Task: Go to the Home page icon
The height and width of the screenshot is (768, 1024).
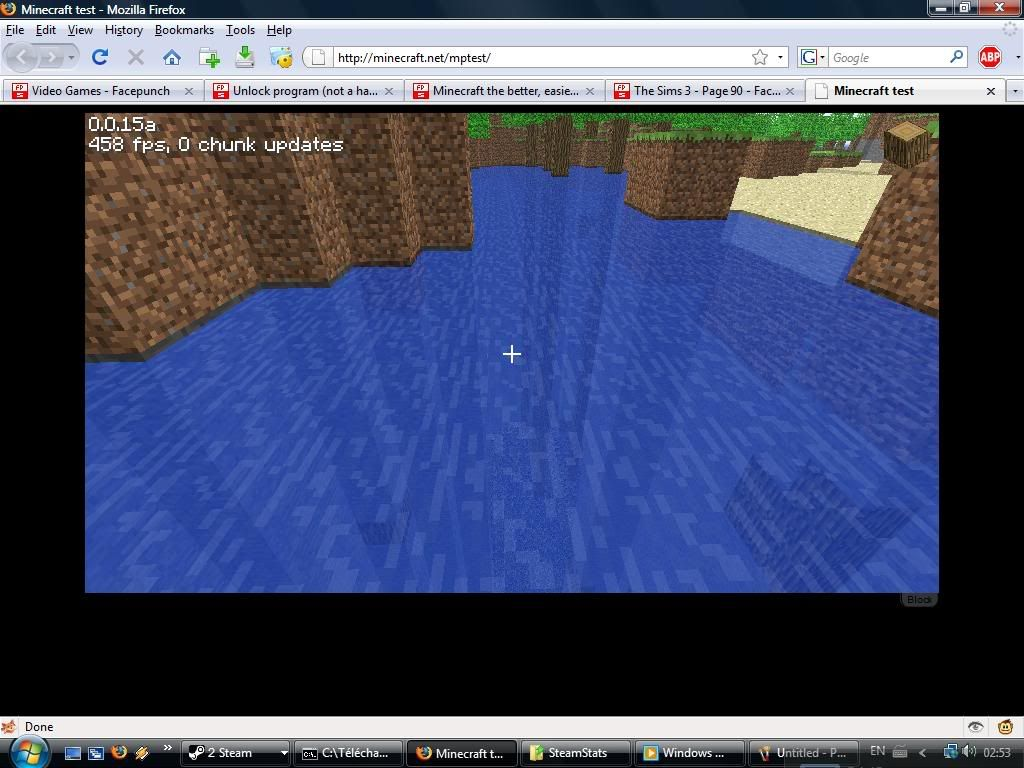Action: (172, 57)
